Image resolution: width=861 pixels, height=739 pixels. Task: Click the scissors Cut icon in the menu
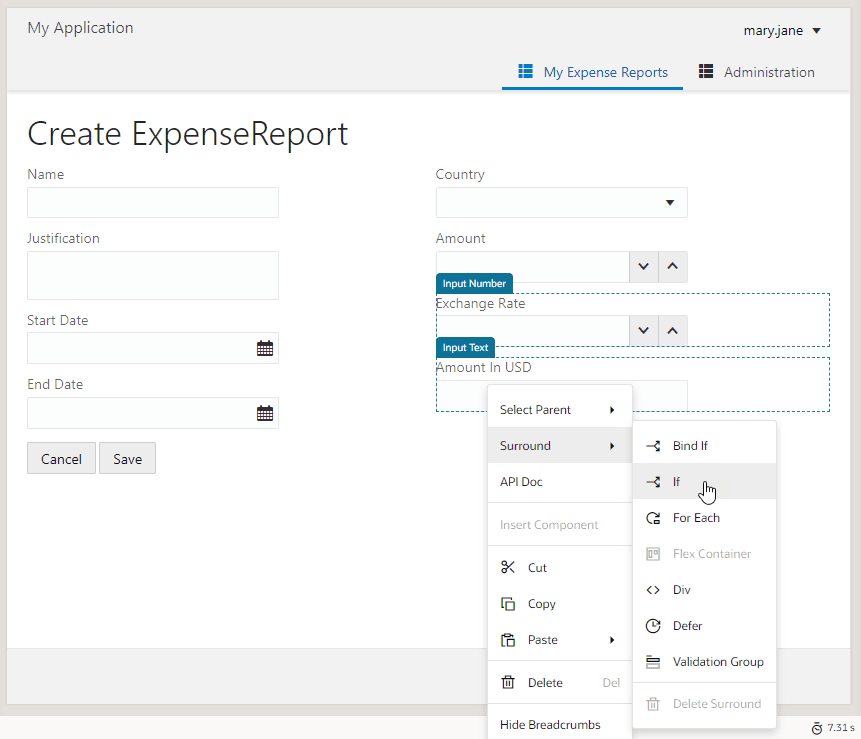point(508,567)
